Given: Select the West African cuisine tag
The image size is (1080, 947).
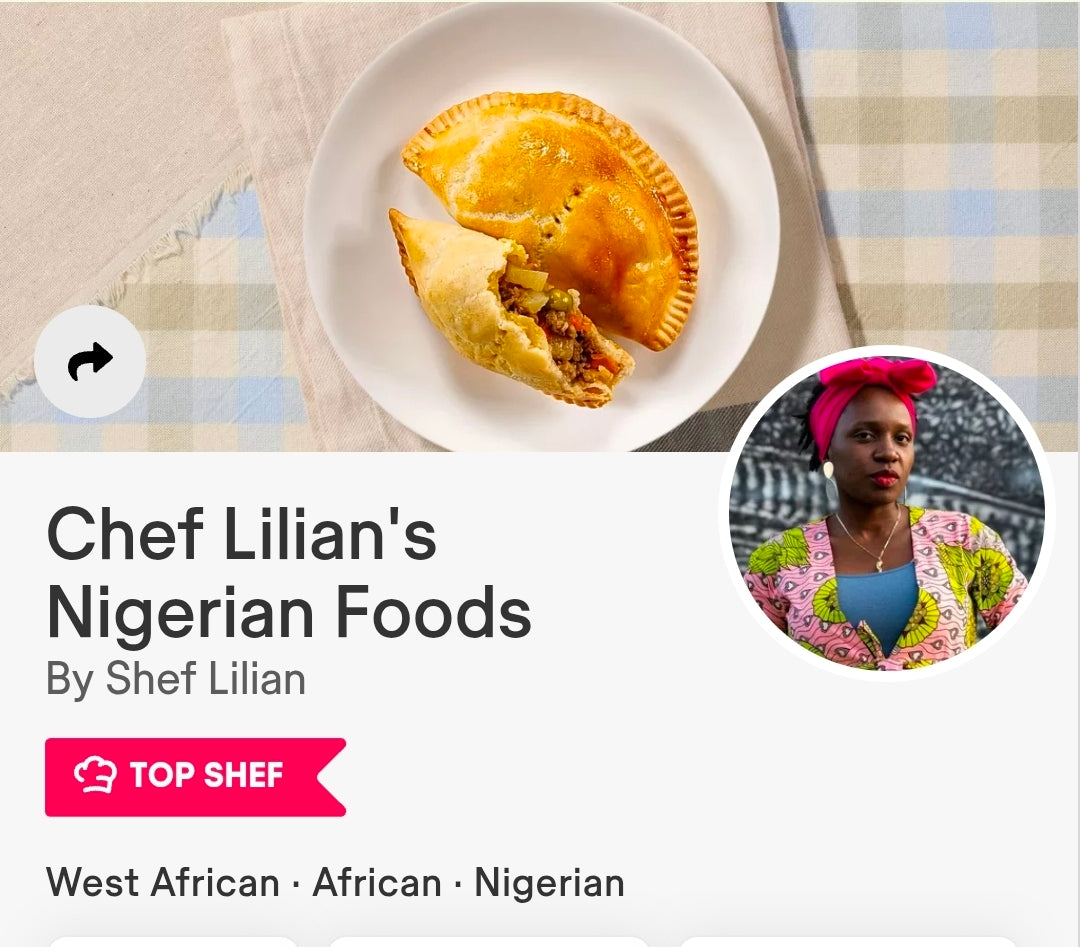Looking at the screenshot, I should click(x=163, y=882).
